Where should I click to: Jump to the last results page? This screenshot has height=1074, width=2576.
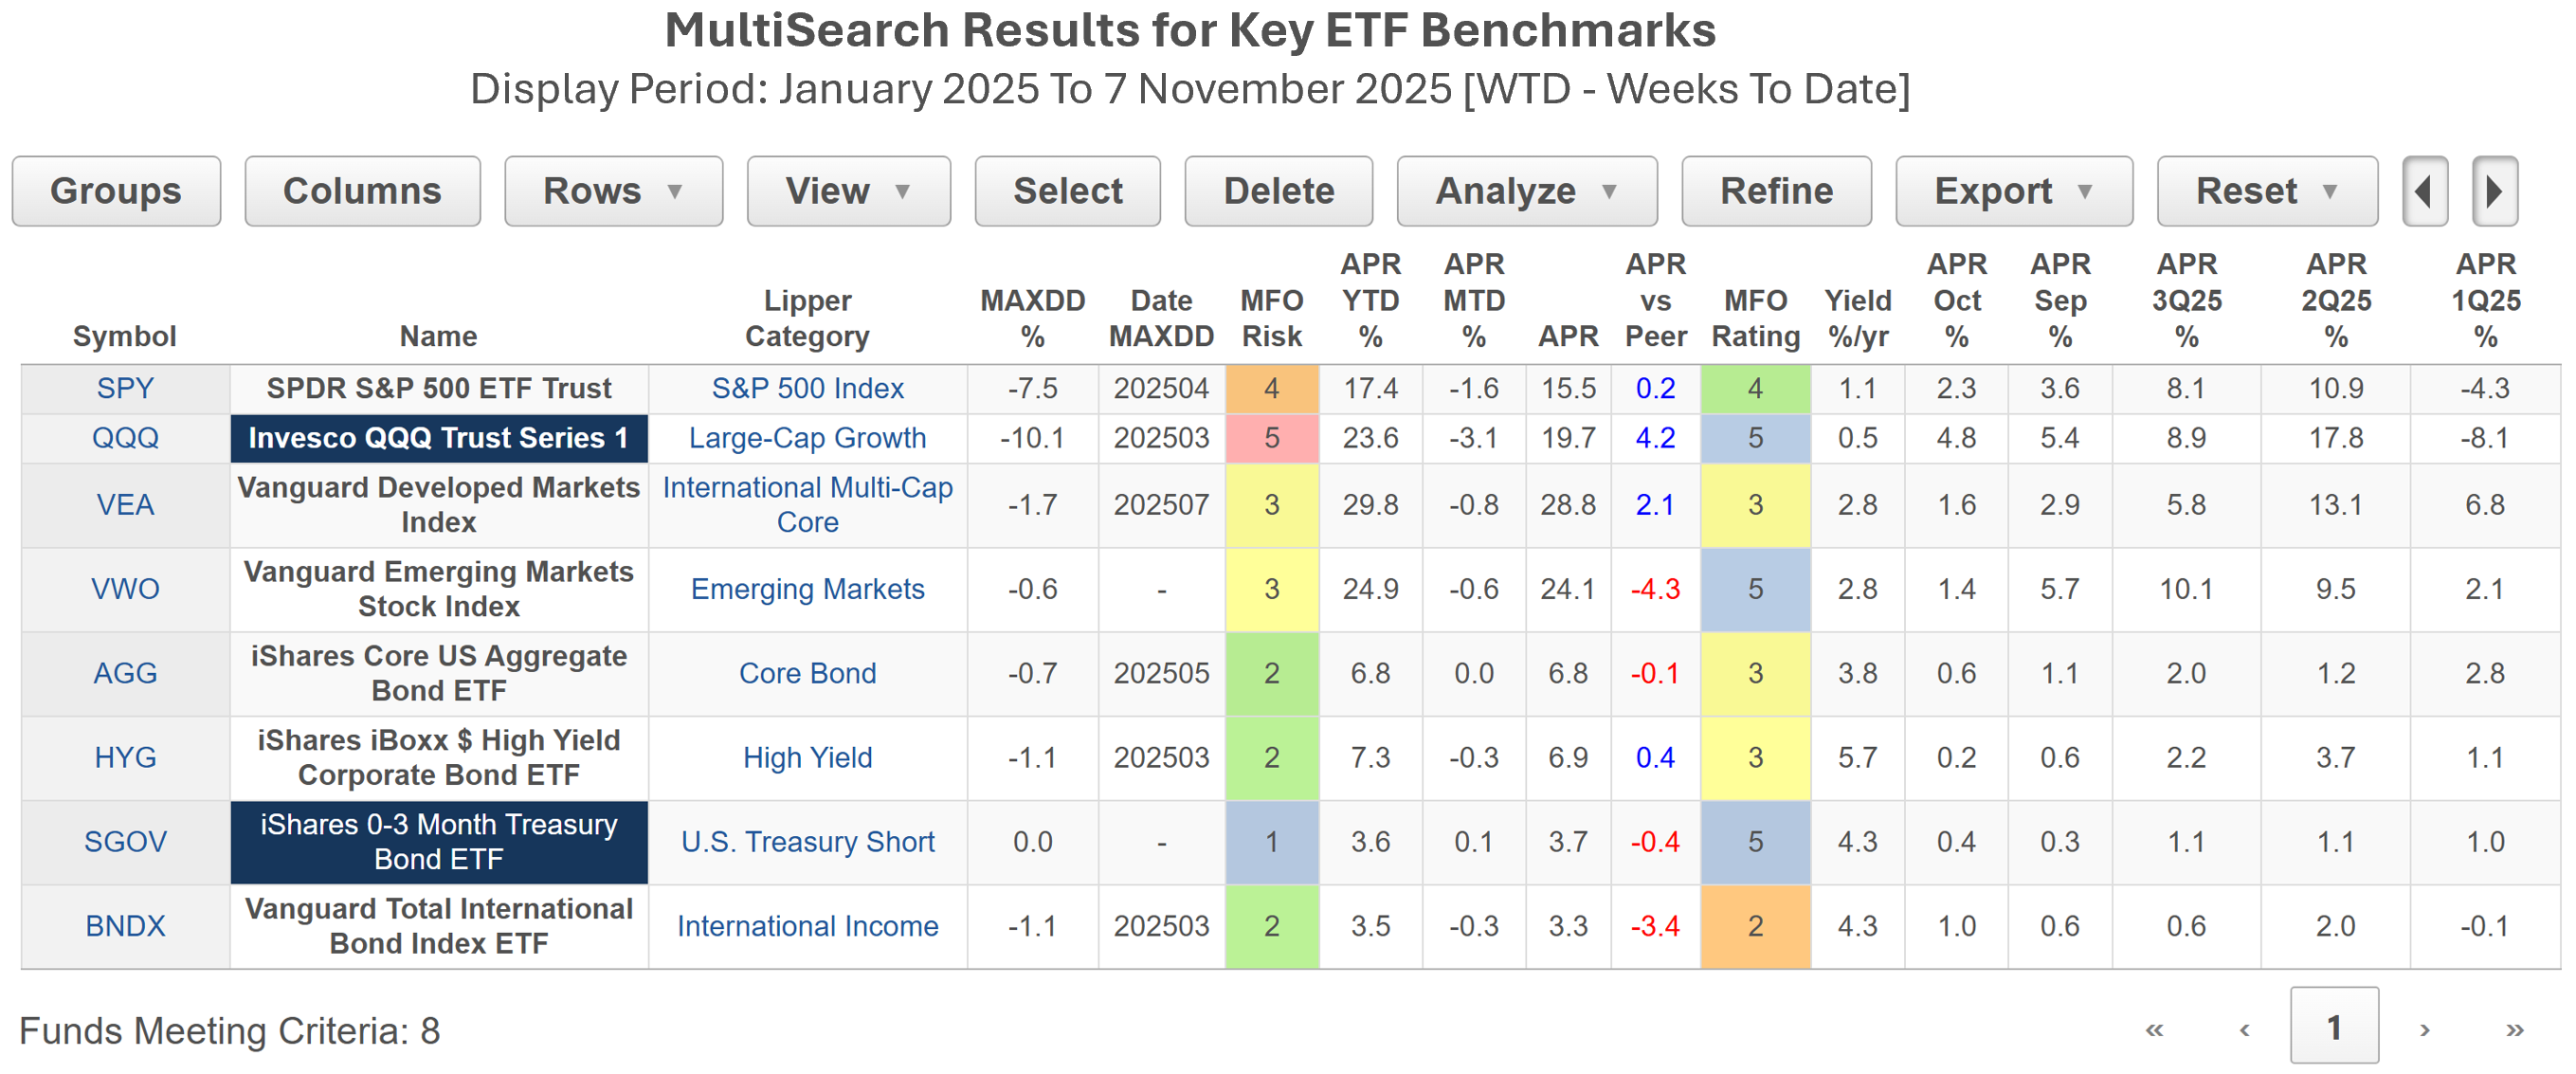pos(2514,1029)
